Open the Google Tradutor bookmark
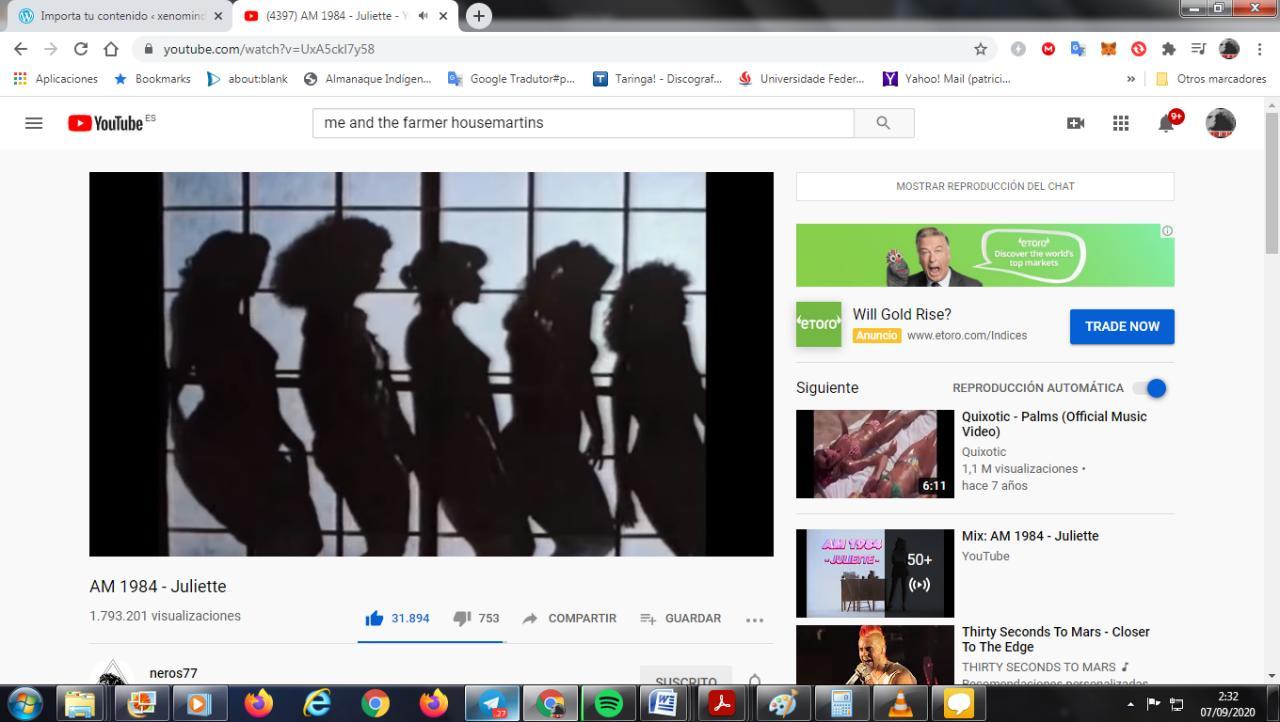 tap(511, 79)
